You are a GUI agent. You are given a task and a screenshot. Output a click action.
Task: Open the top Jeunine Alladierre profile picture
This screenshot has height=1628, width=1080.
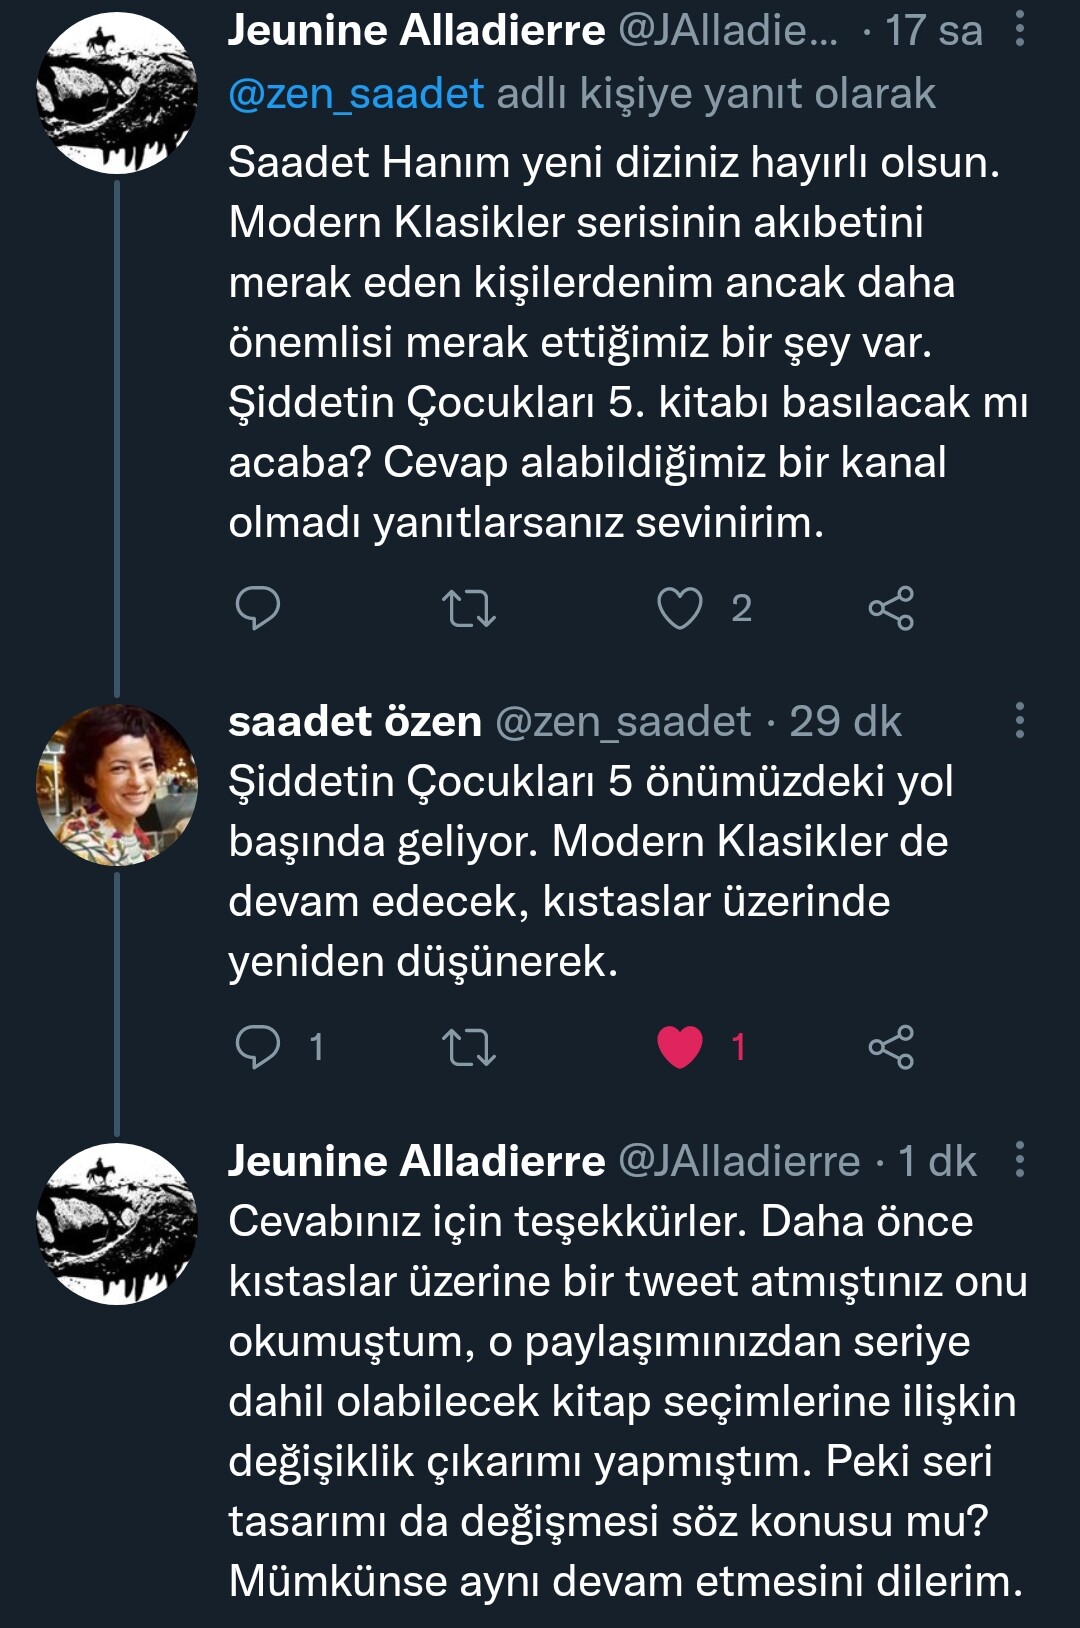coord(117,93)
